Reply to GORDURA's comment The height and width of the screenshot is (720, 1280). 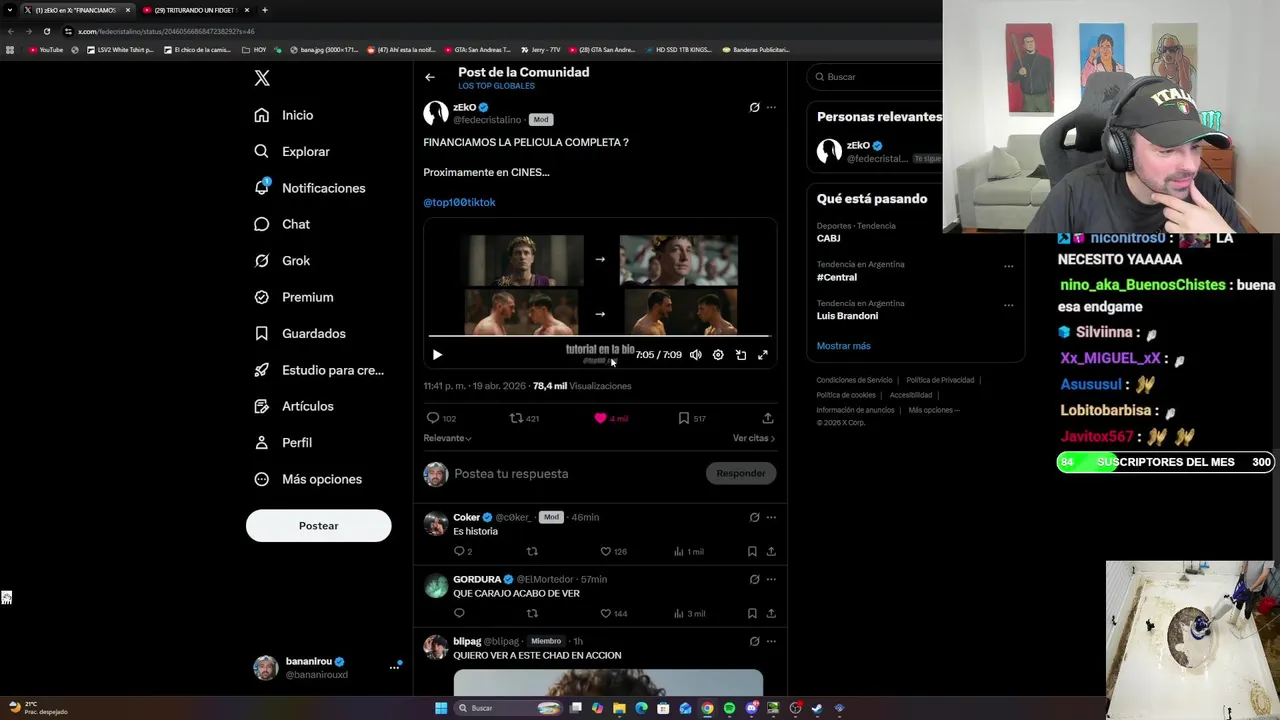point(459,613)
